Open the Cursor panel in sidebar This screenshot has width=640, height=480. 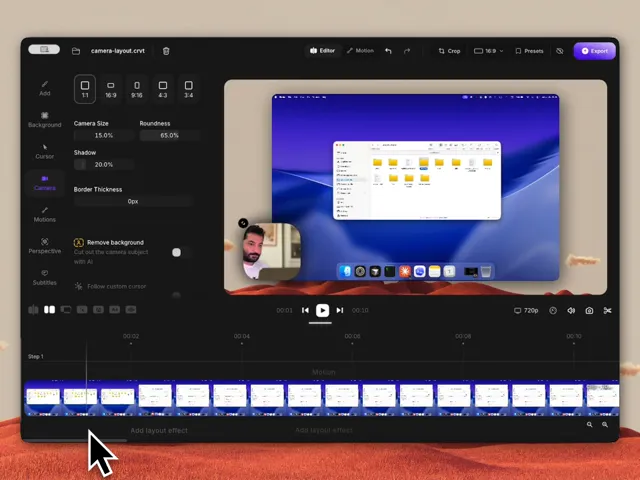point(44,151)
